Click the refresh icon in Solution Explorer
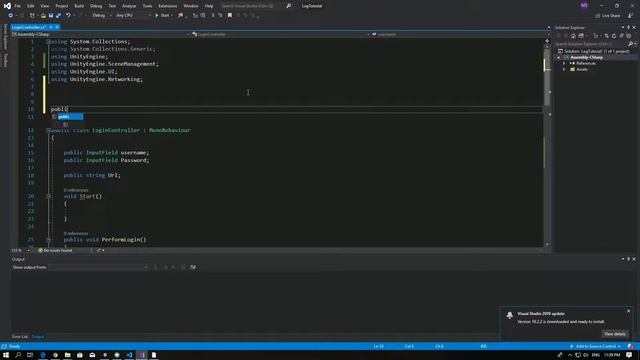The height and width of the screenshot is (360, 640). pyautogui.click(x=613, y=36)
